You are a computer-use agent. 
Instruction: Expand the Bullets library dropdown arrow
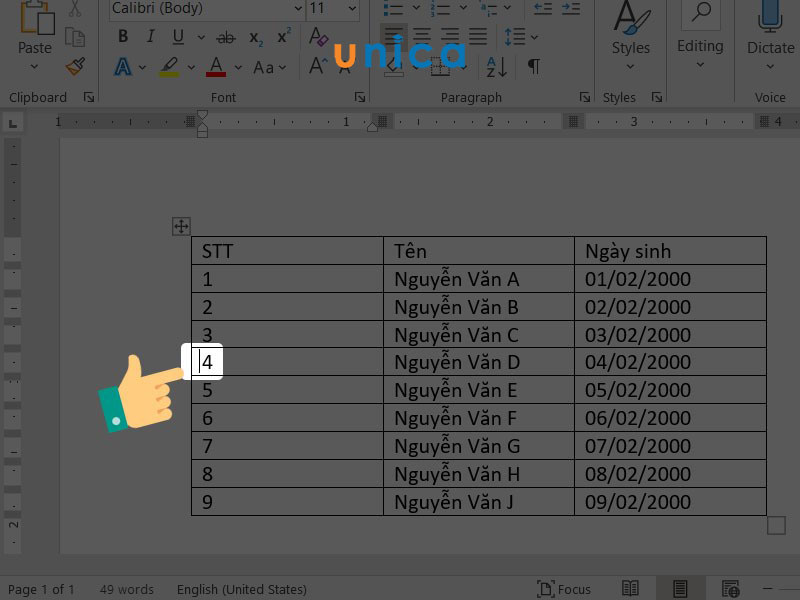coord(416,8)
